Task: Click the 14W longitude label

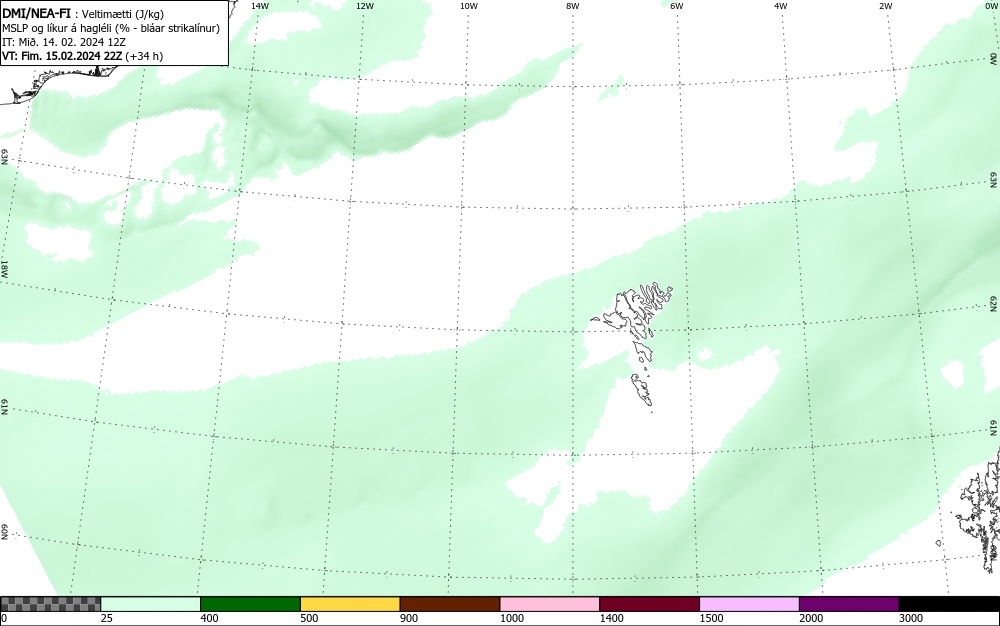Action: [x=260, y=6]
